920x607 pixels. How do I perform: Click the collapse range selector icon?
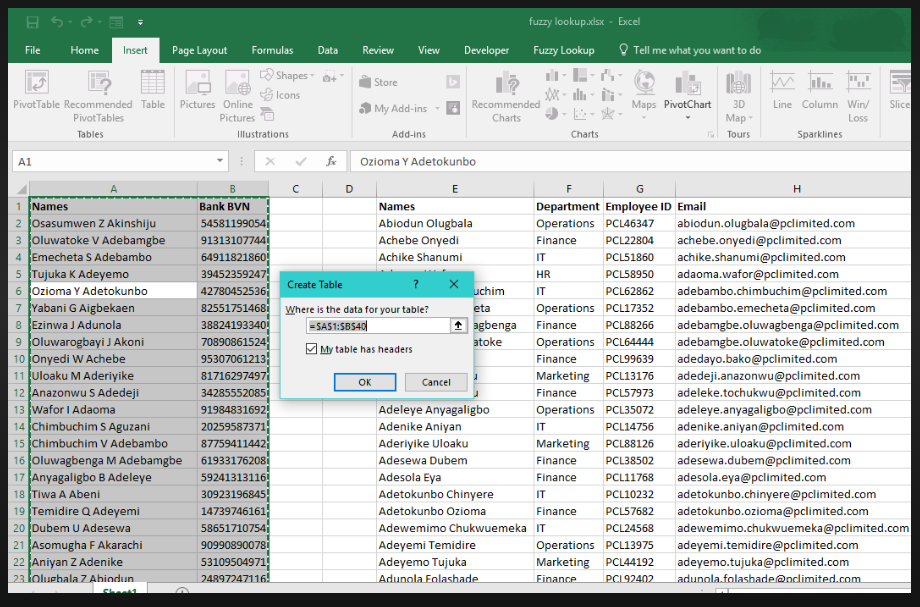(x=459, y=325)
